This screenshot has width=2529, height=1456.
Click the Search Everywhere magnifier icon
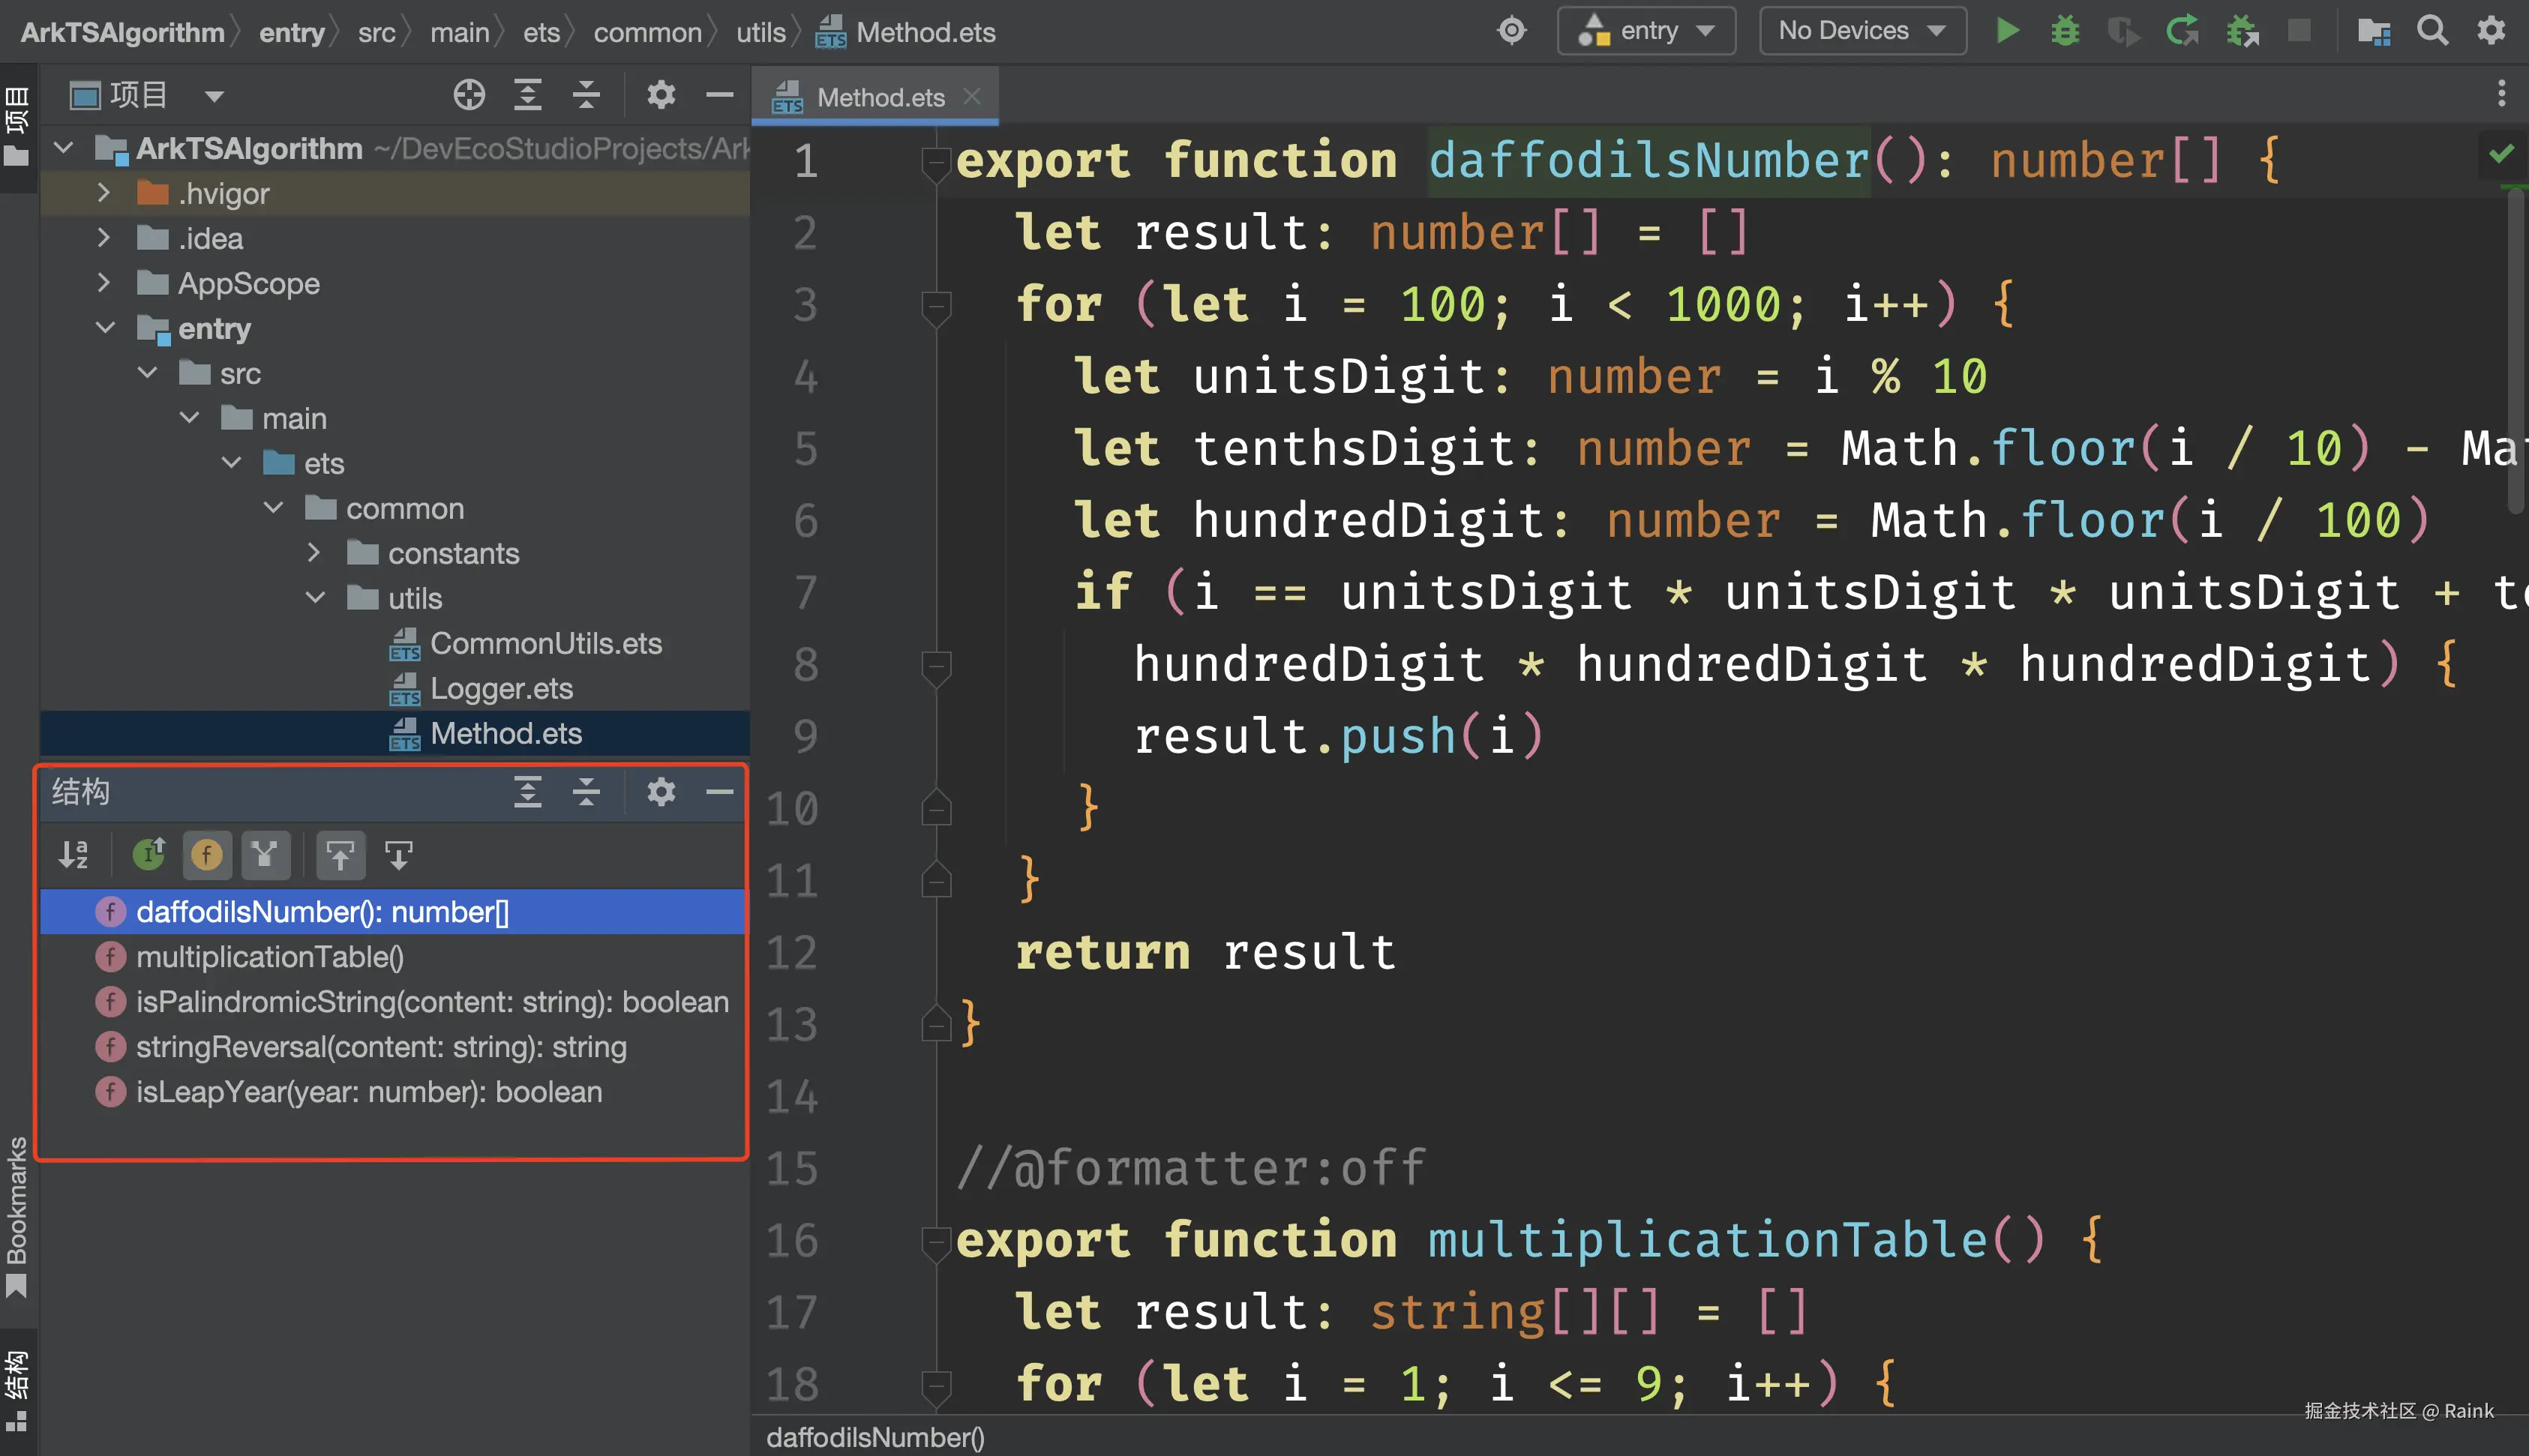(x=2432, y=30)
